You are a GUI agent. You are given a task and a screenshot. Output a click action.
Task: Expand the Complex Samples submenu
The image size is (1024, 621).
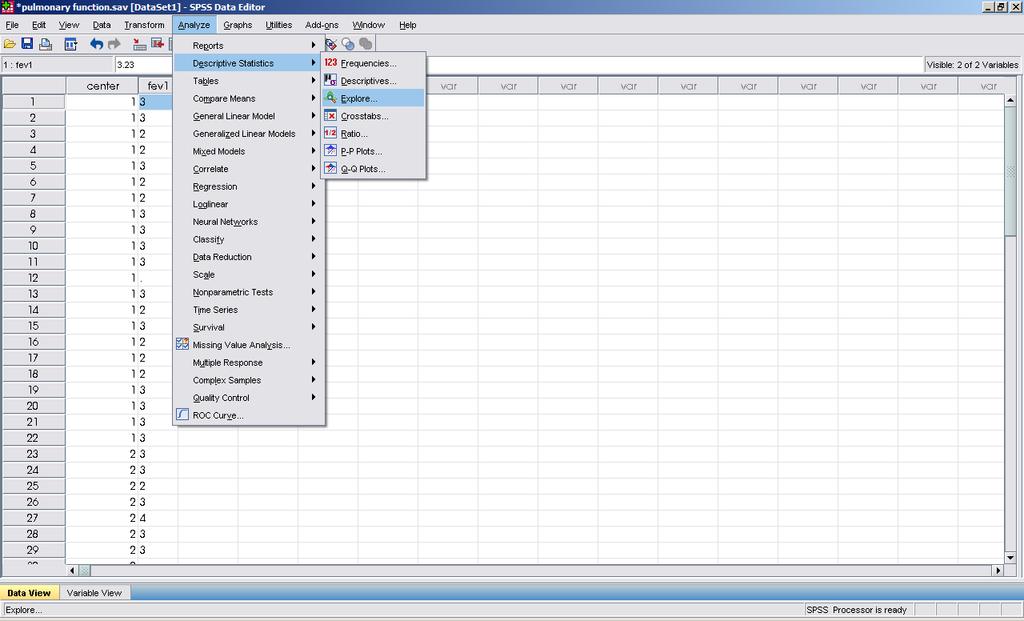pos(248,381)
